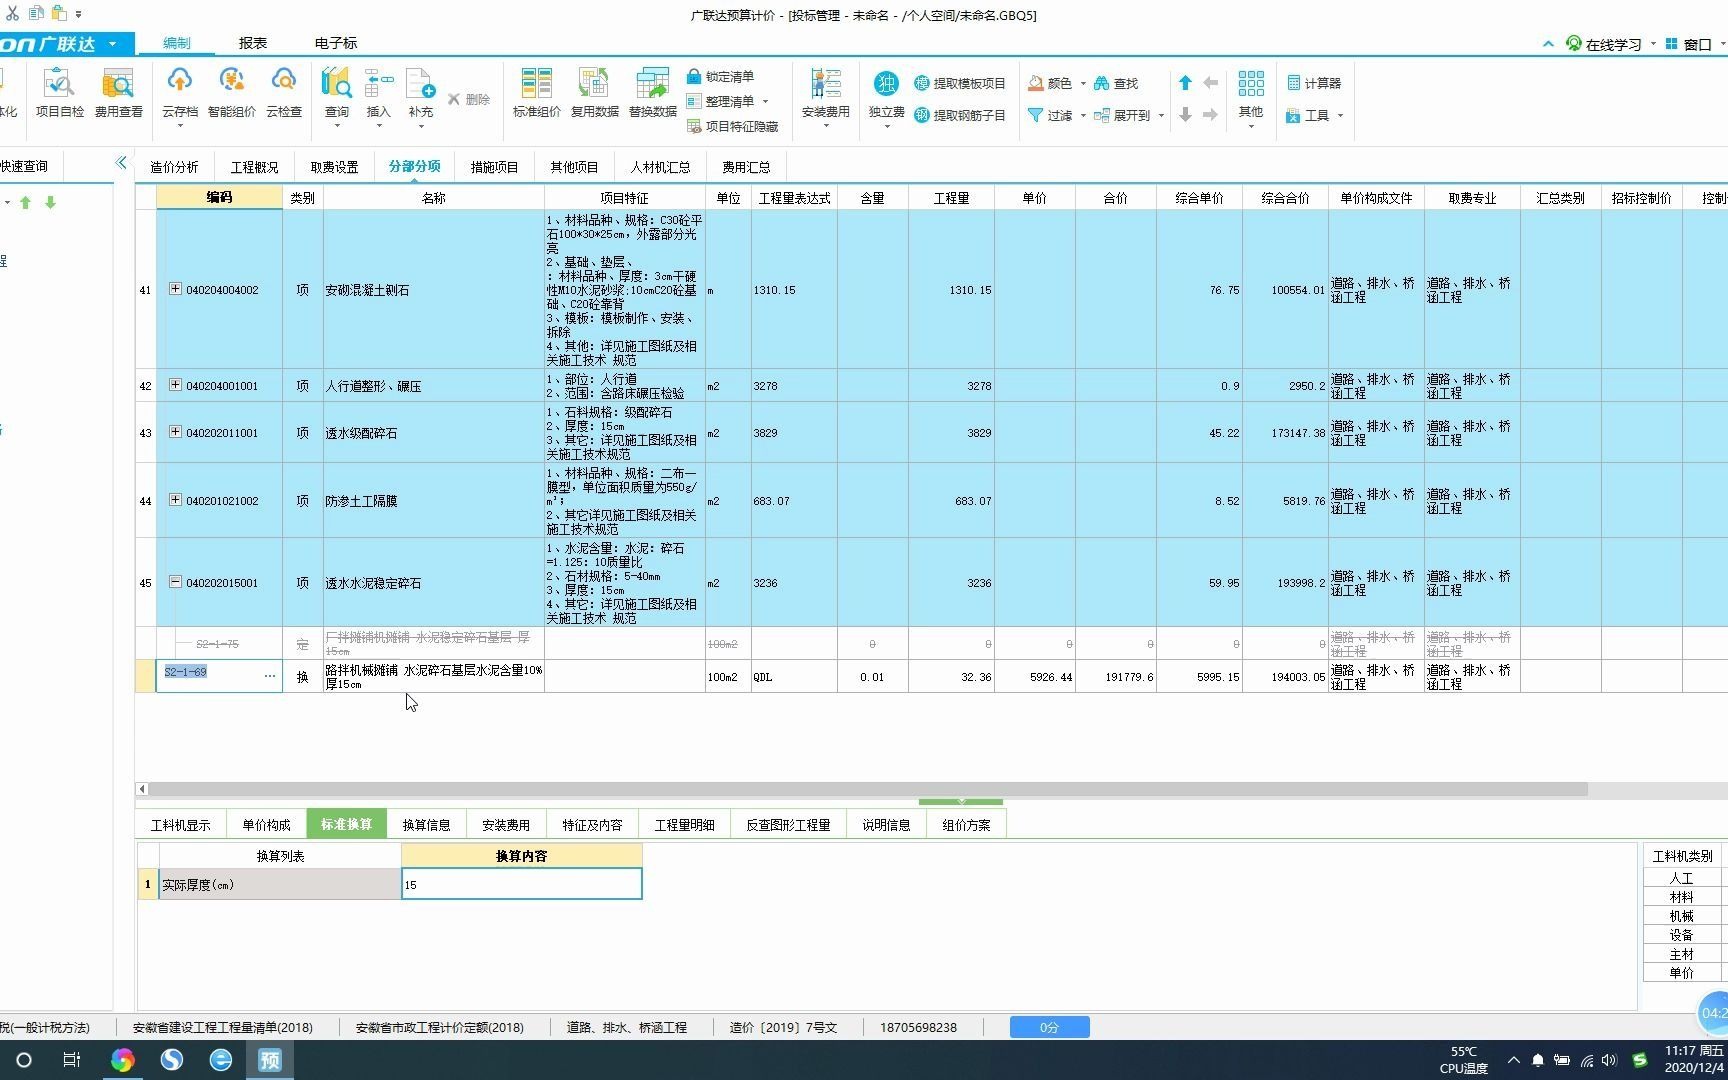1728x1080 pixels.
Task: Click volume icon in system tray
Action: click(1609, 1060)
